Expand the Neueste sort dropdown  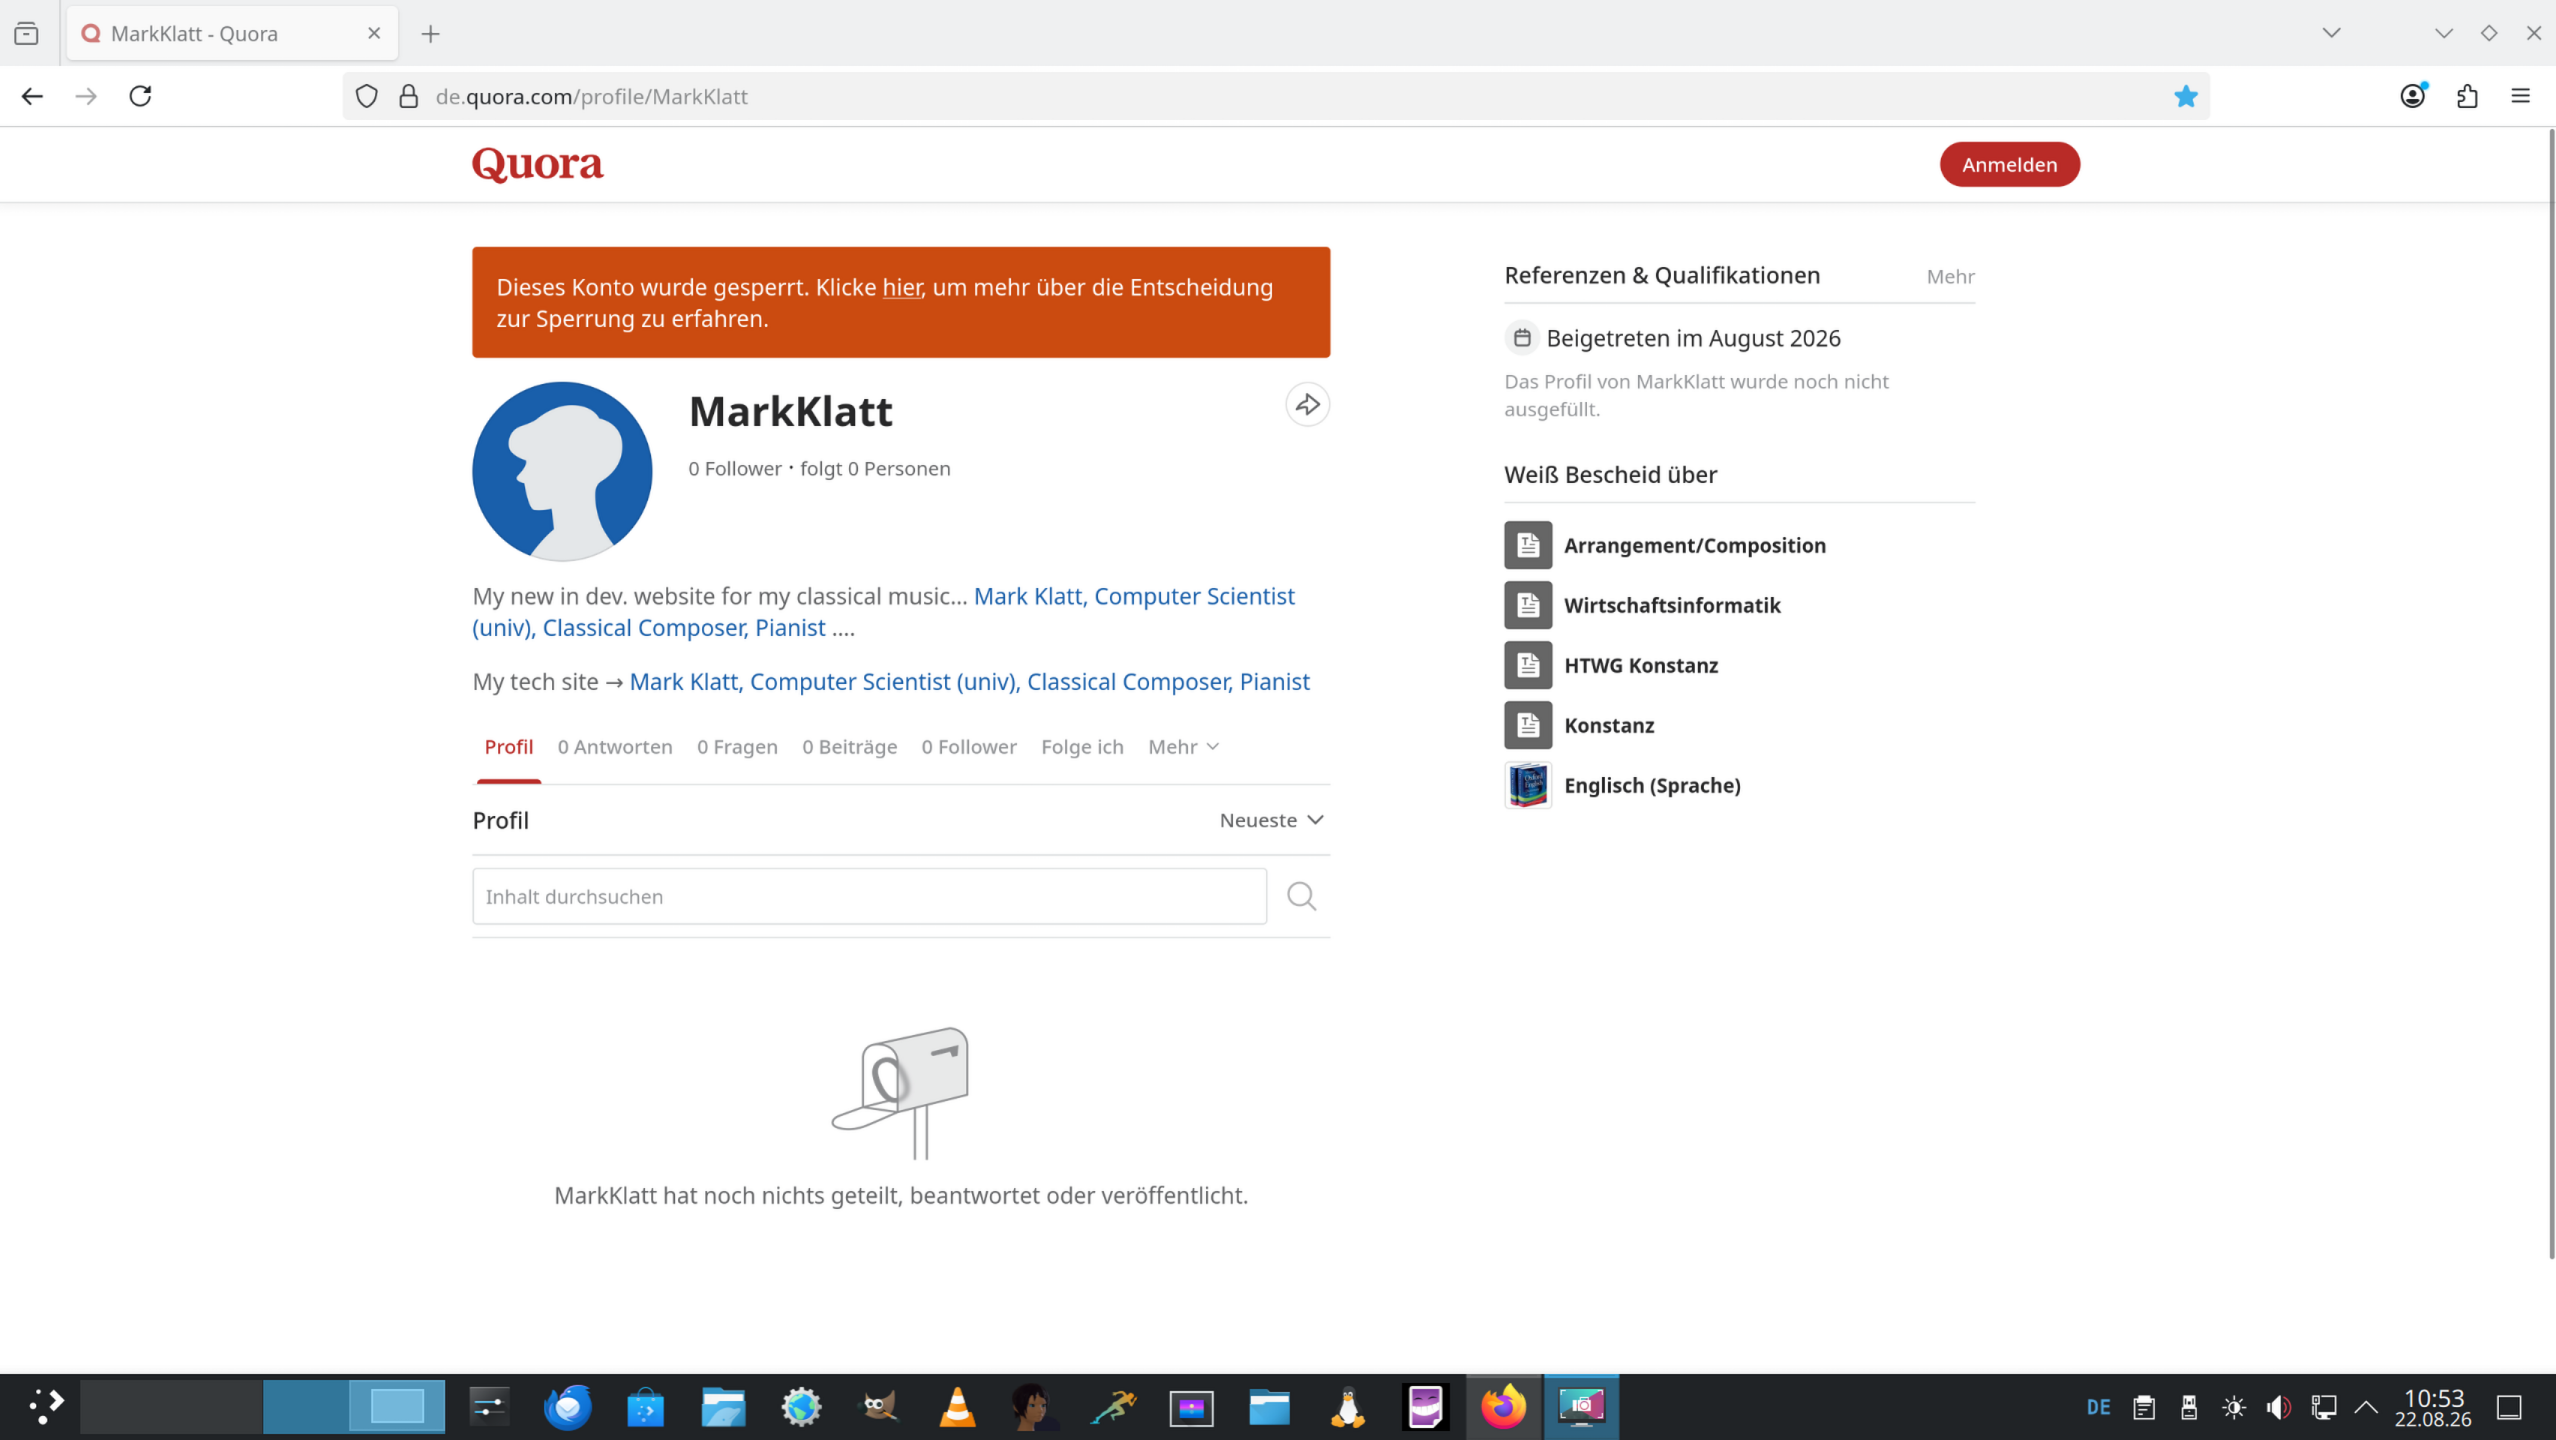tap(1272, 820)
